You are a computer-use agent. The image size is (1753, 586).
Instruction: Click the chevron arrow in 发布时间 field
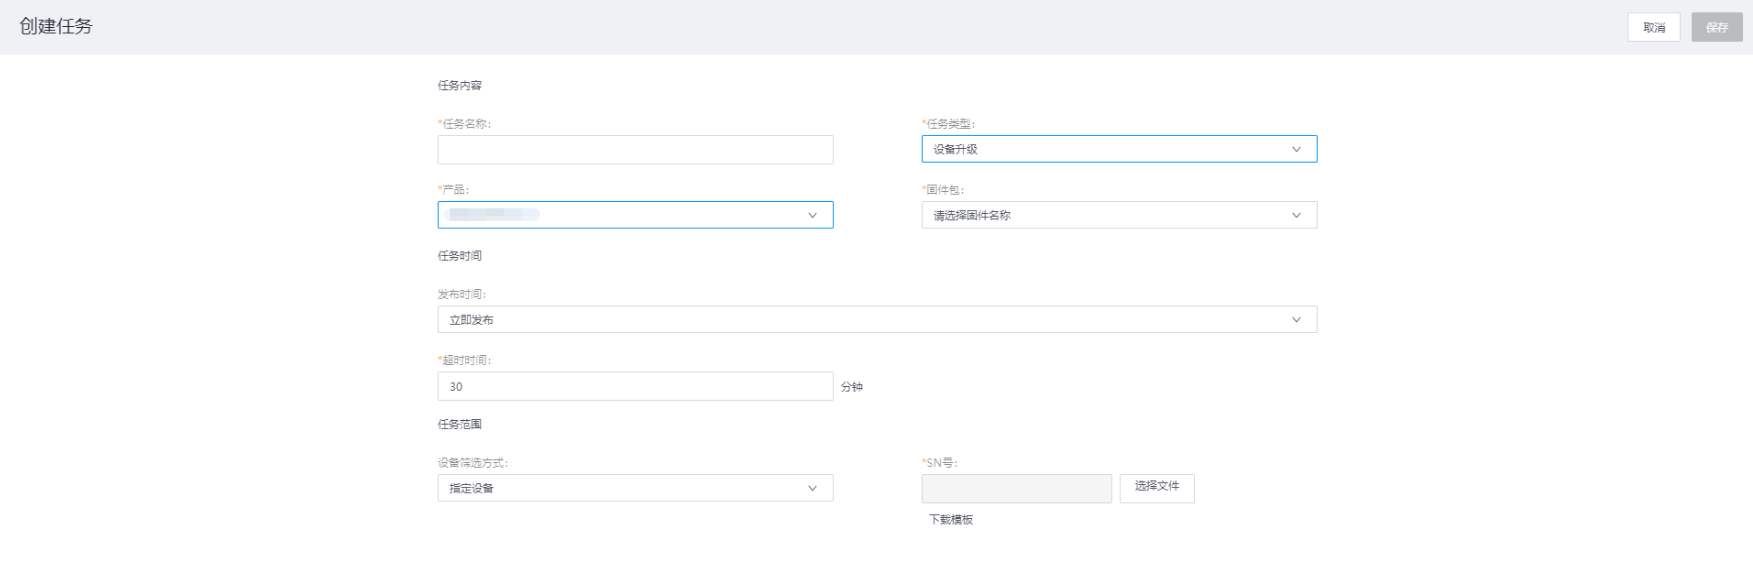1296,320
